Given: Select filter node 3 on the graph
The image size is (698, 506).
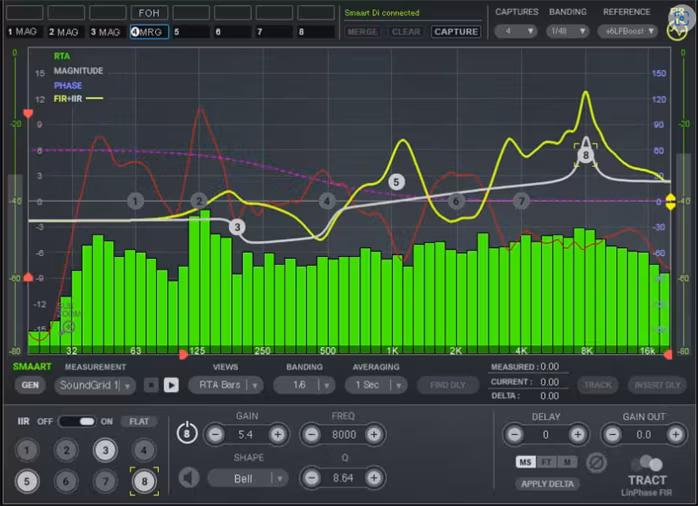Looking at the screenshot, I should (x=237, y=227).
